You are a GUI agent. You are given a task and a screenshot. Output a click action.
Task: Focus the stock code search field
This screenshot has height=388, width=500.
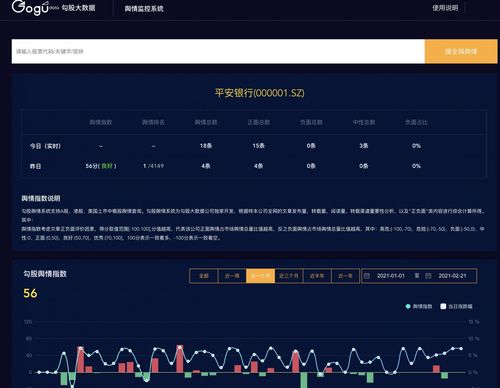pos(218,51)
